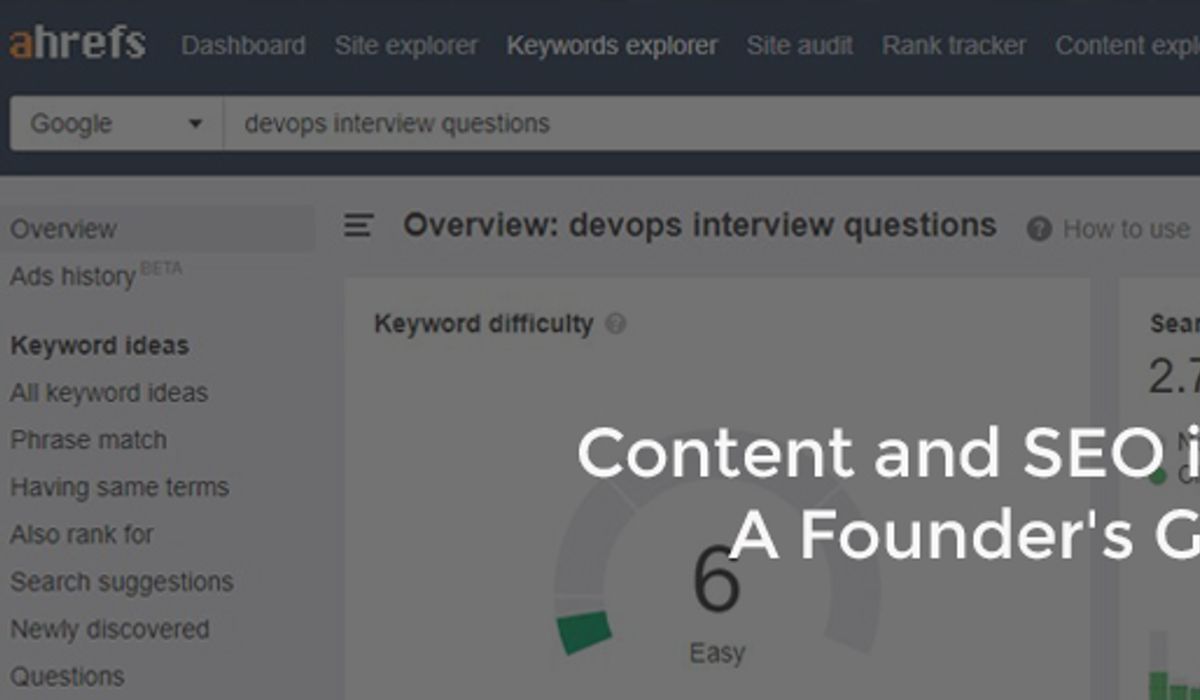View the Phrase match report
The width and height of the screenshot is (1200, 700).
[x=88, y=440]
